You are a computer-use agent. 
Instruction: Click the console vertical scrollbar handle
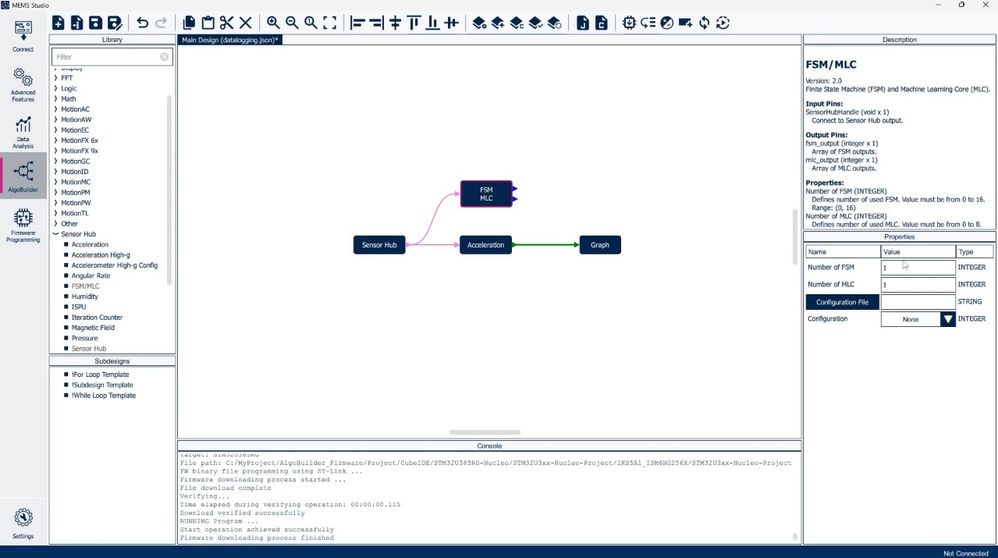click(x=795, y=536)
